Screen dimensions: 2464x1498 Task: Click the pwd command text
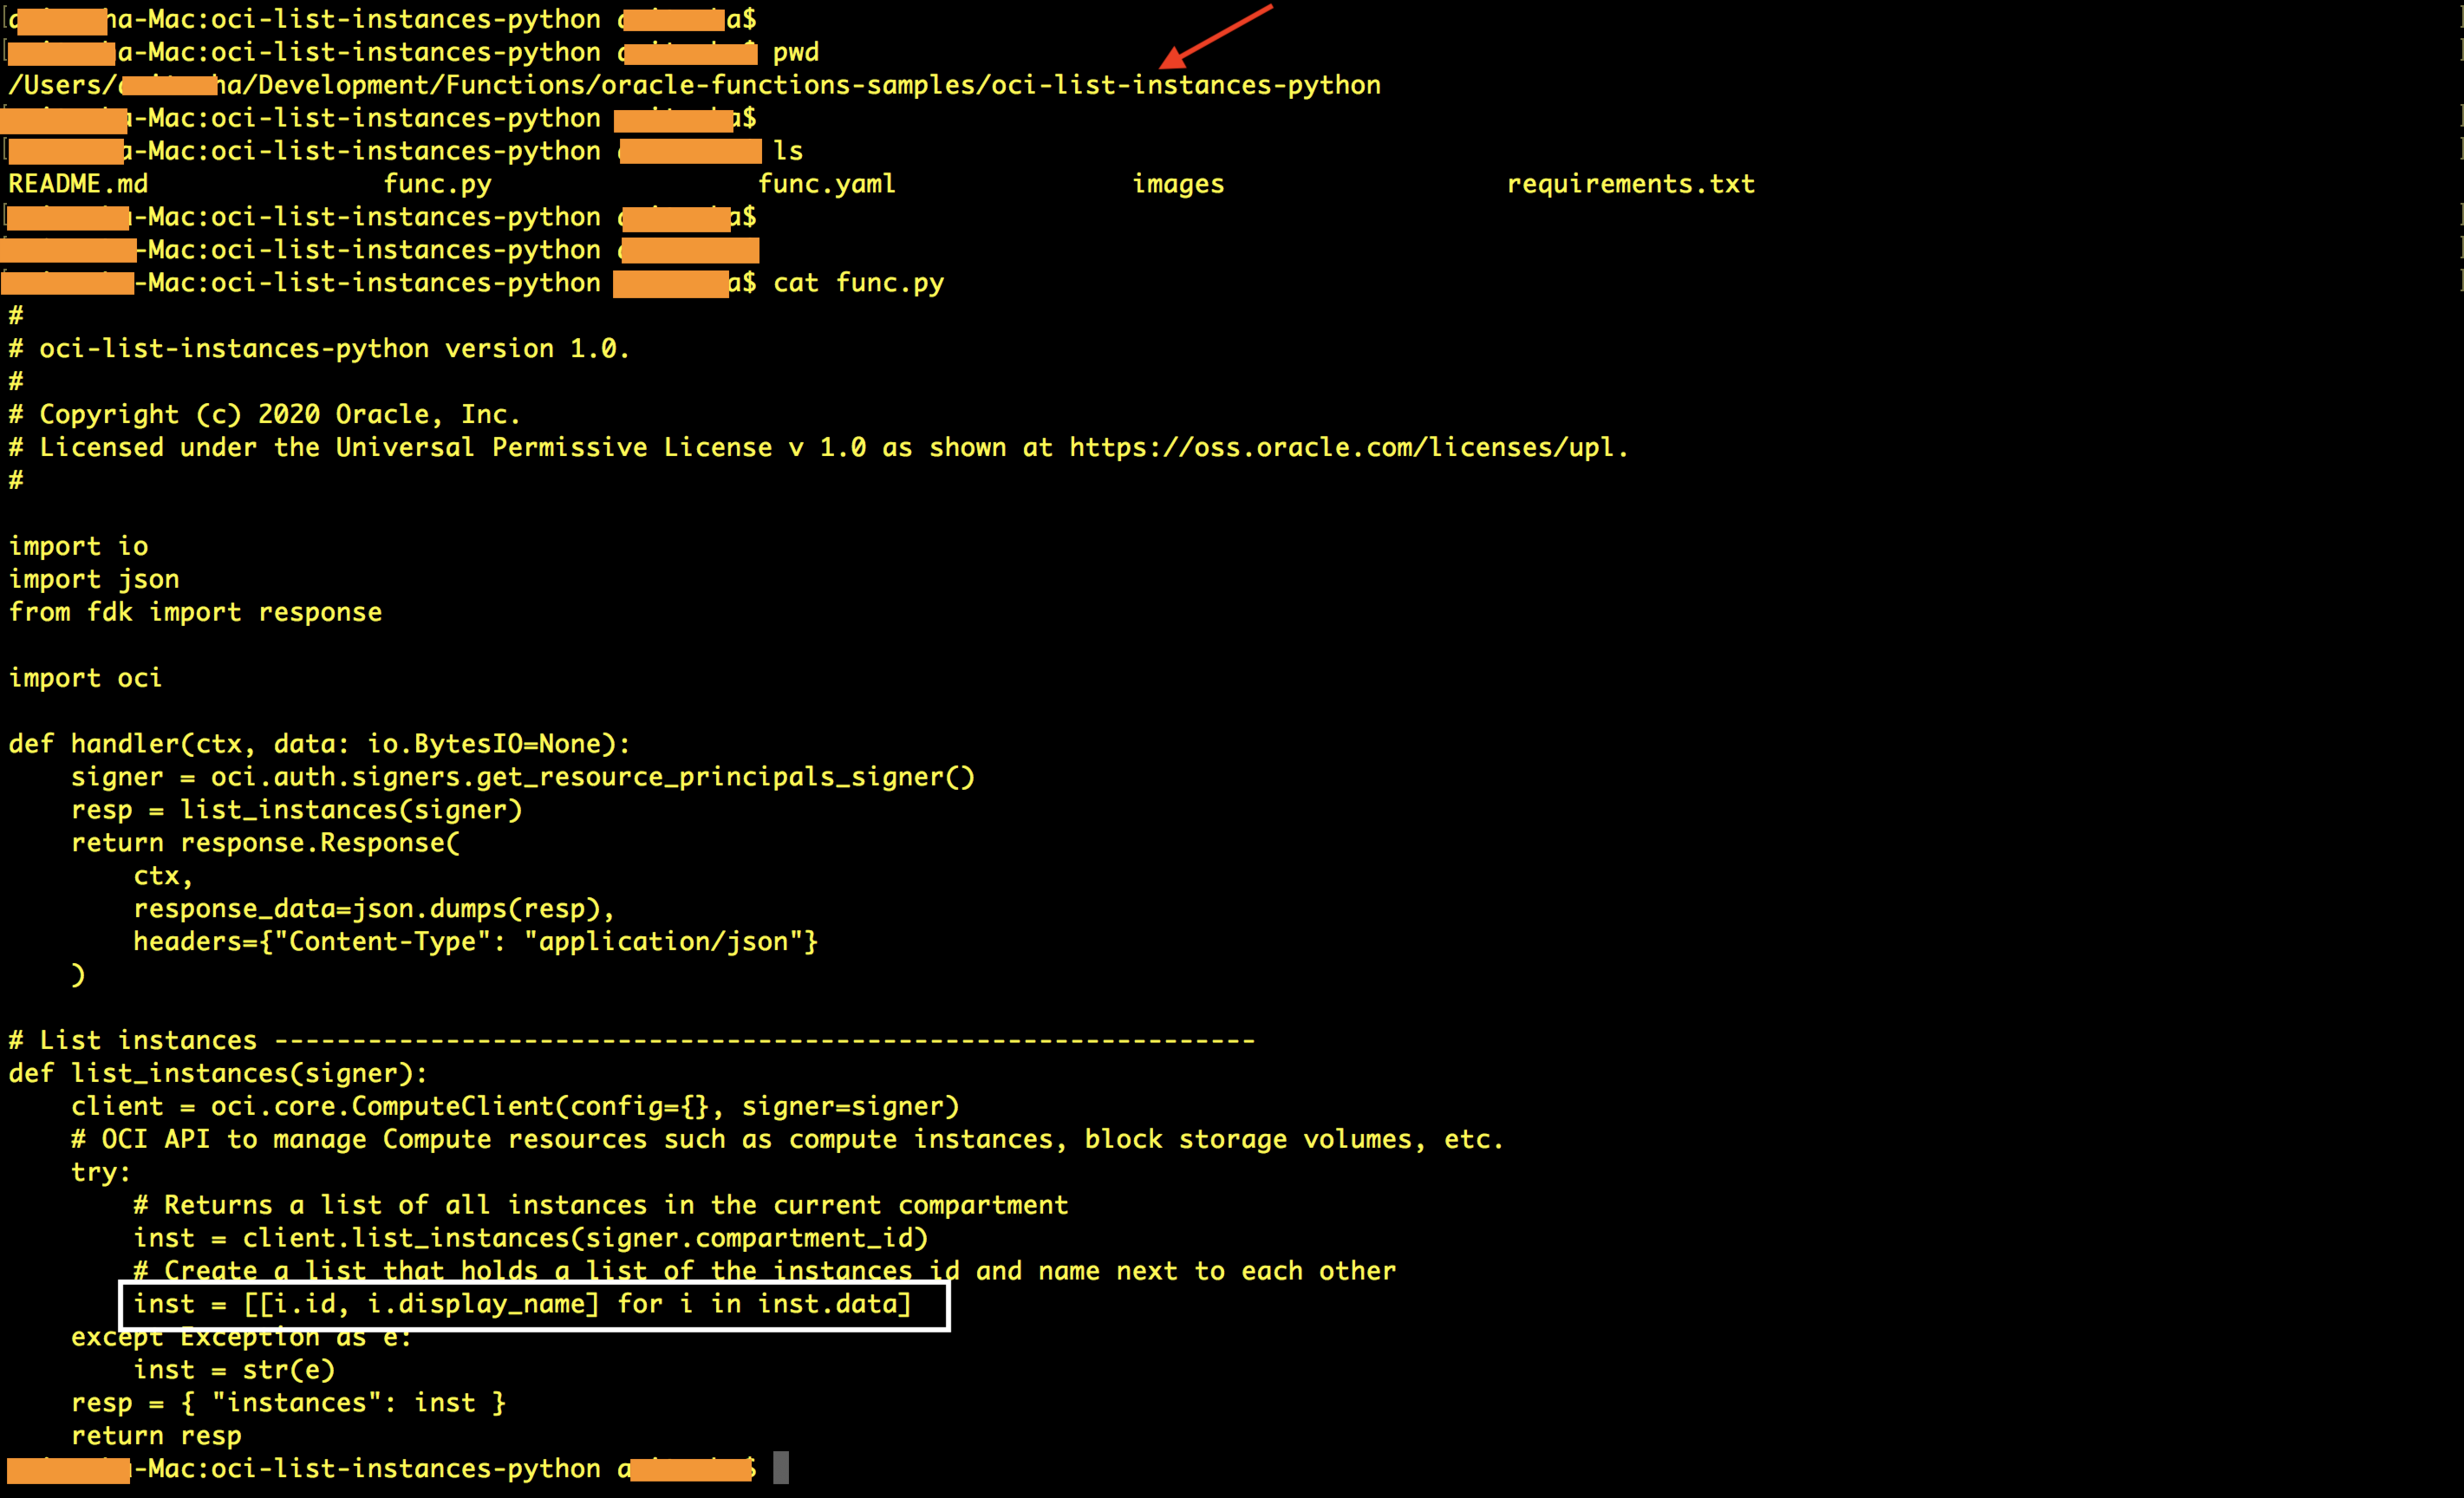(x=795, y=52)
